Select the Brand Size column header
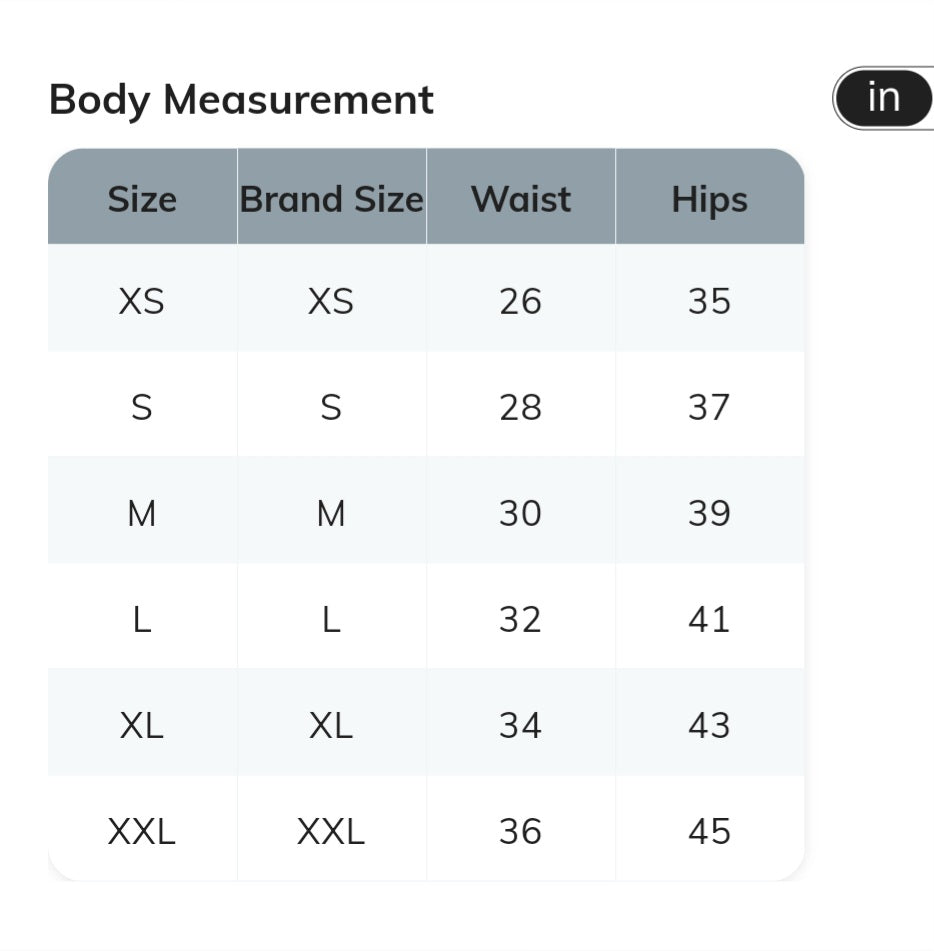Image resolution: width=934 pixels, height=951 pixels. [331, 199]
